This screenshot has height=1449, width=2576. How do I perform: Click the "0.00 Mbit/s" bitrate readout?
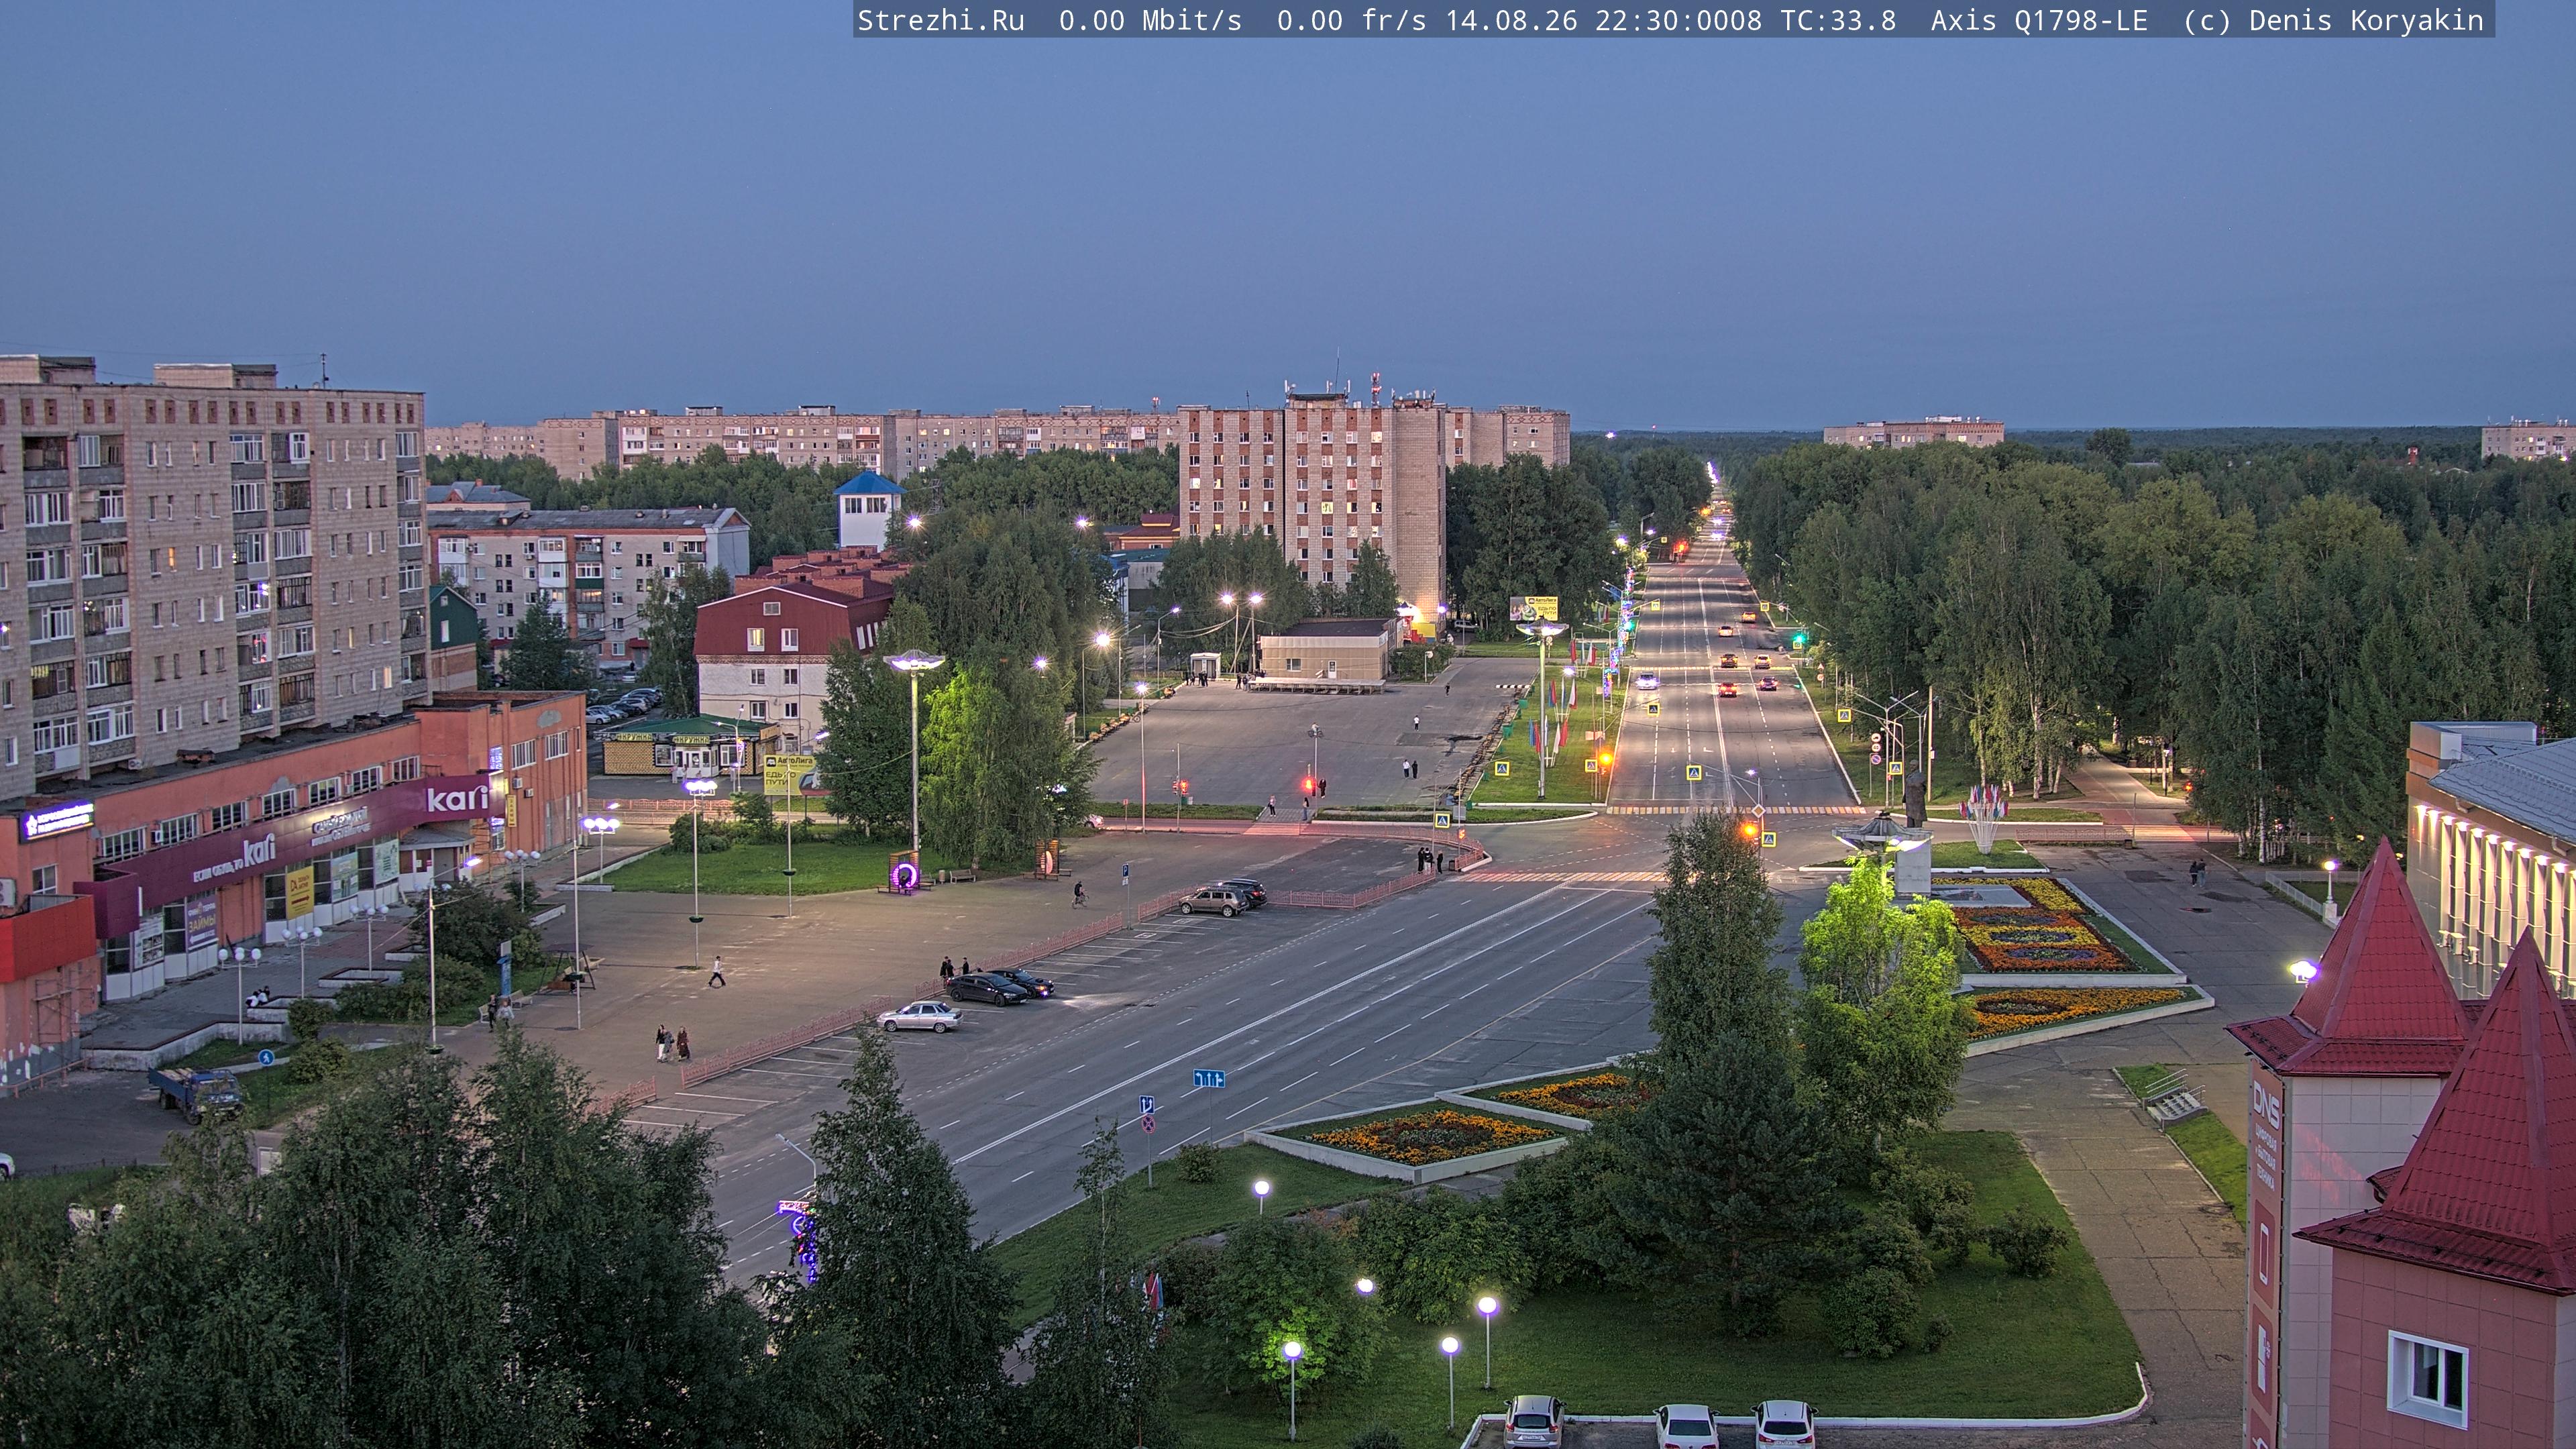(x=1150, y=21)
